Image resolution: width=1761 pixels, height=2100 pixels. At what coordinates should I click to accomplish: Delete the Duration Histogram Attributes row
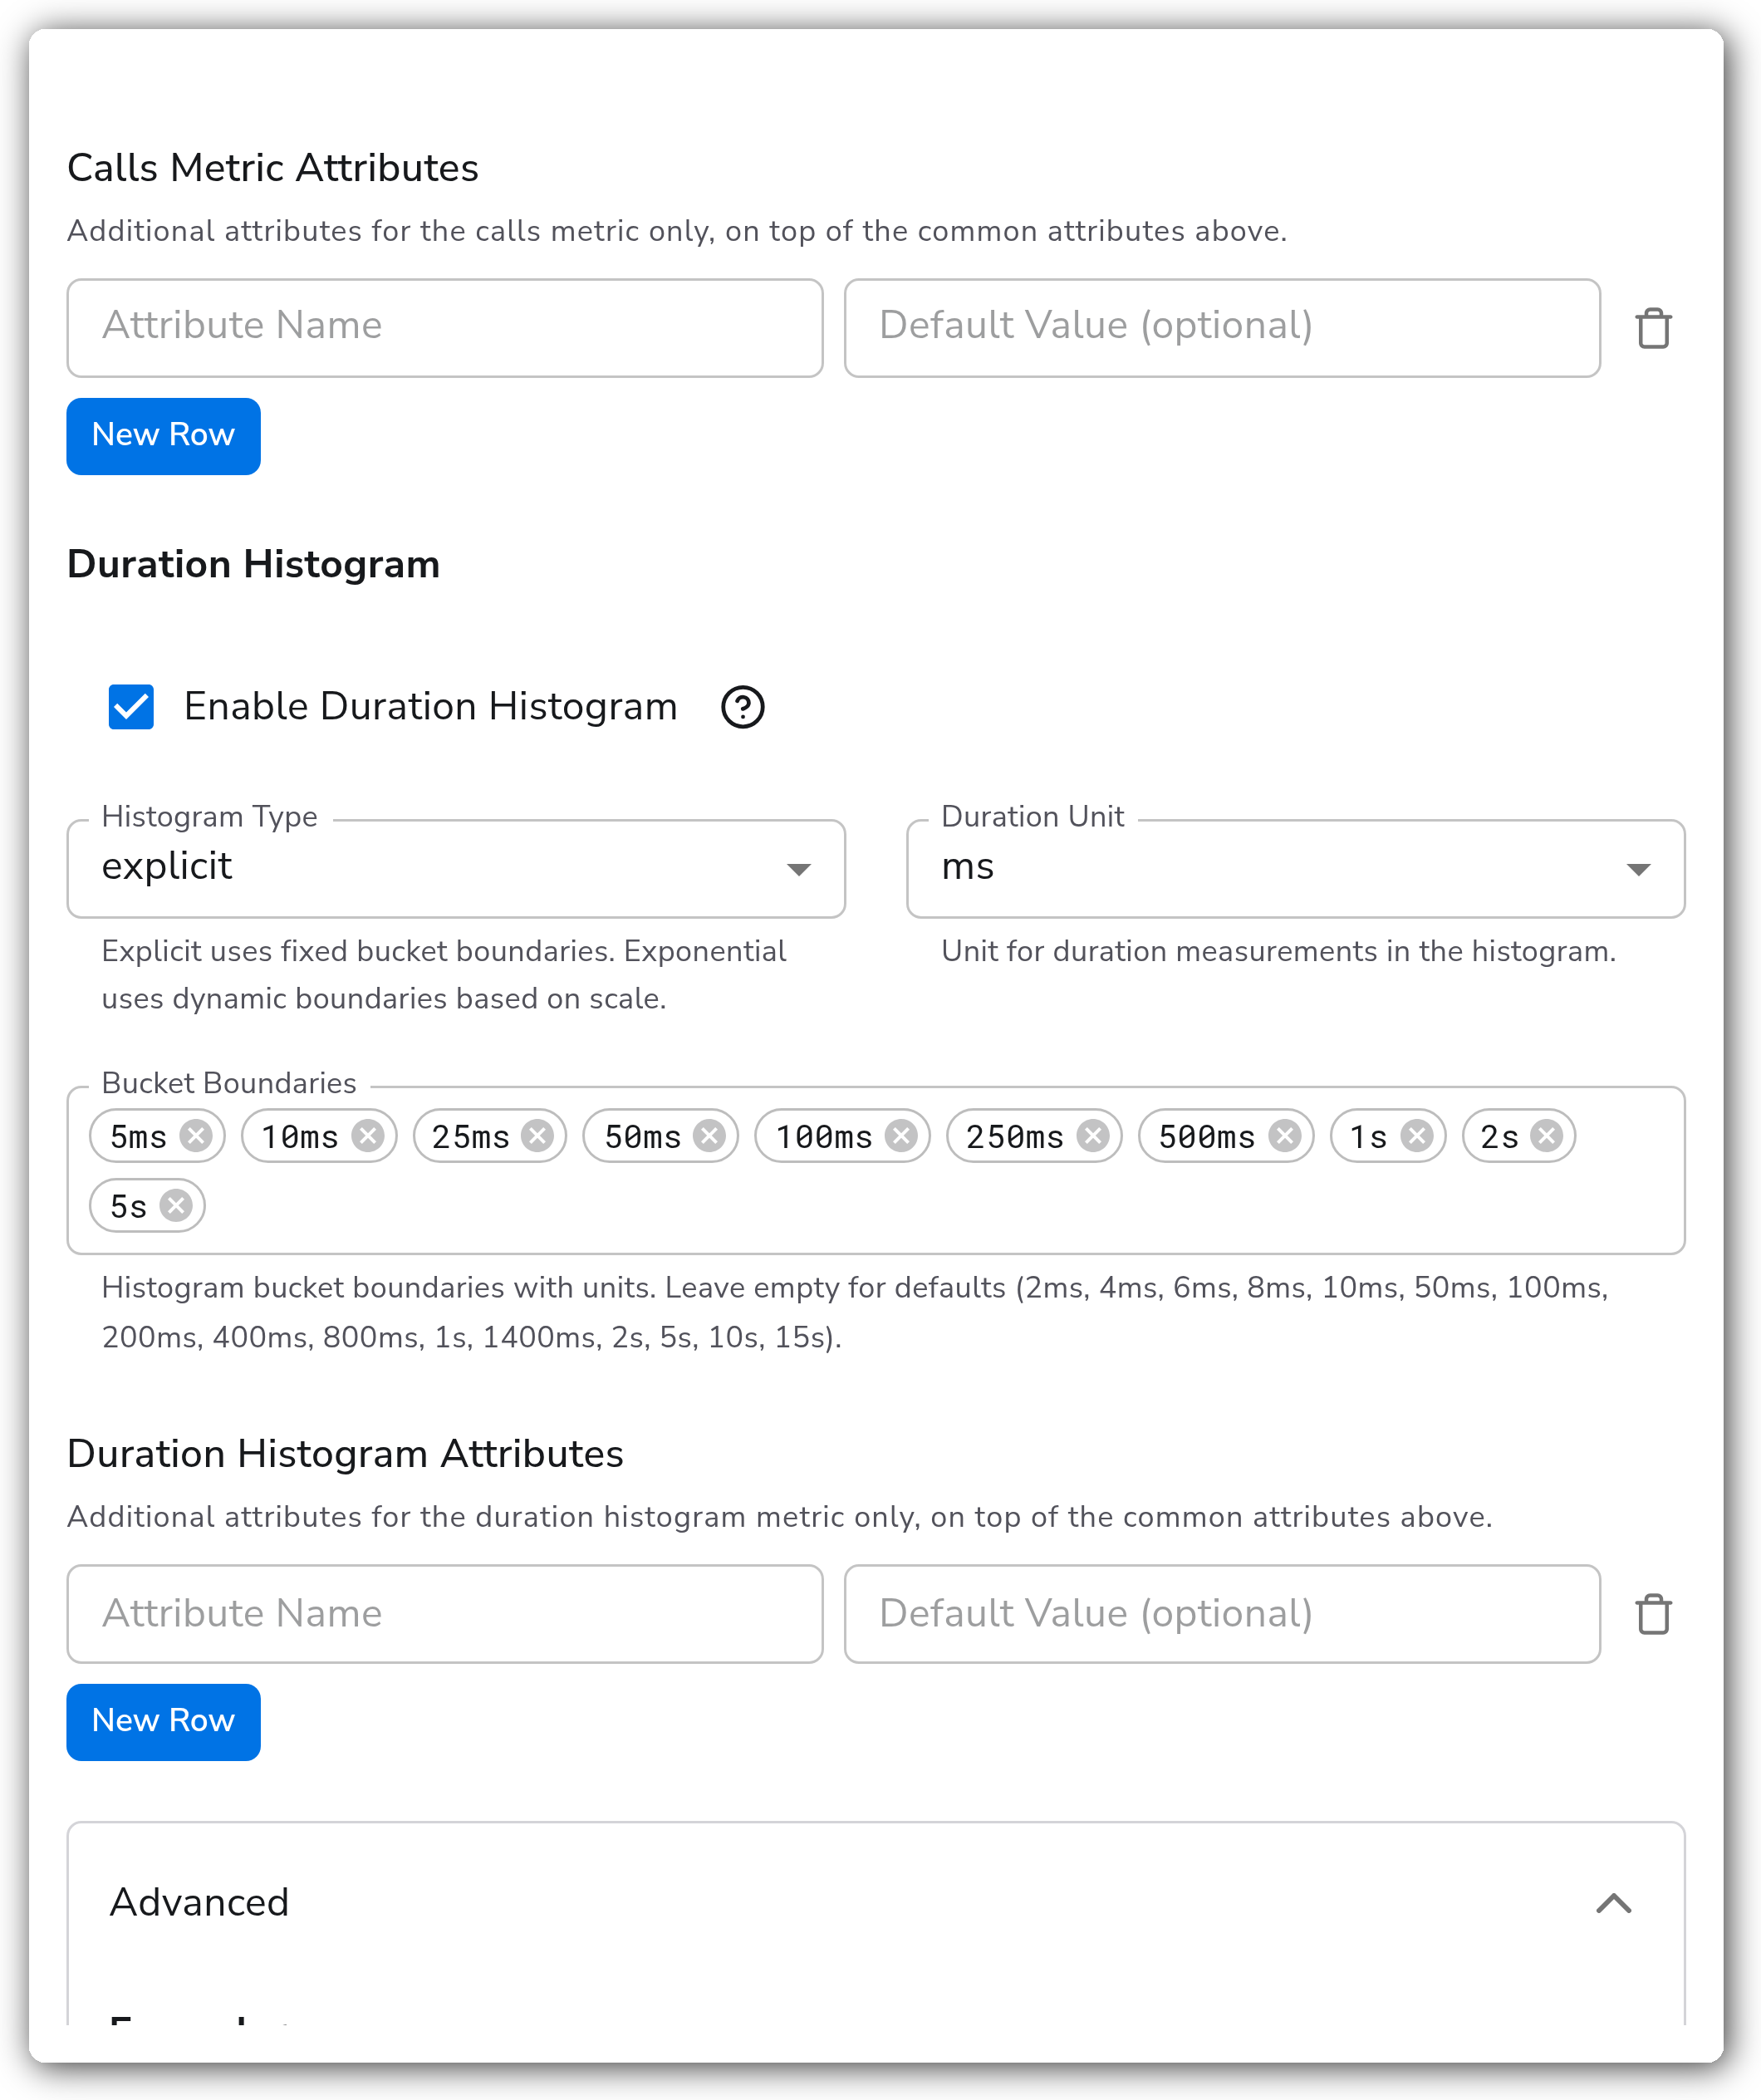(x=1653, y=1614)
